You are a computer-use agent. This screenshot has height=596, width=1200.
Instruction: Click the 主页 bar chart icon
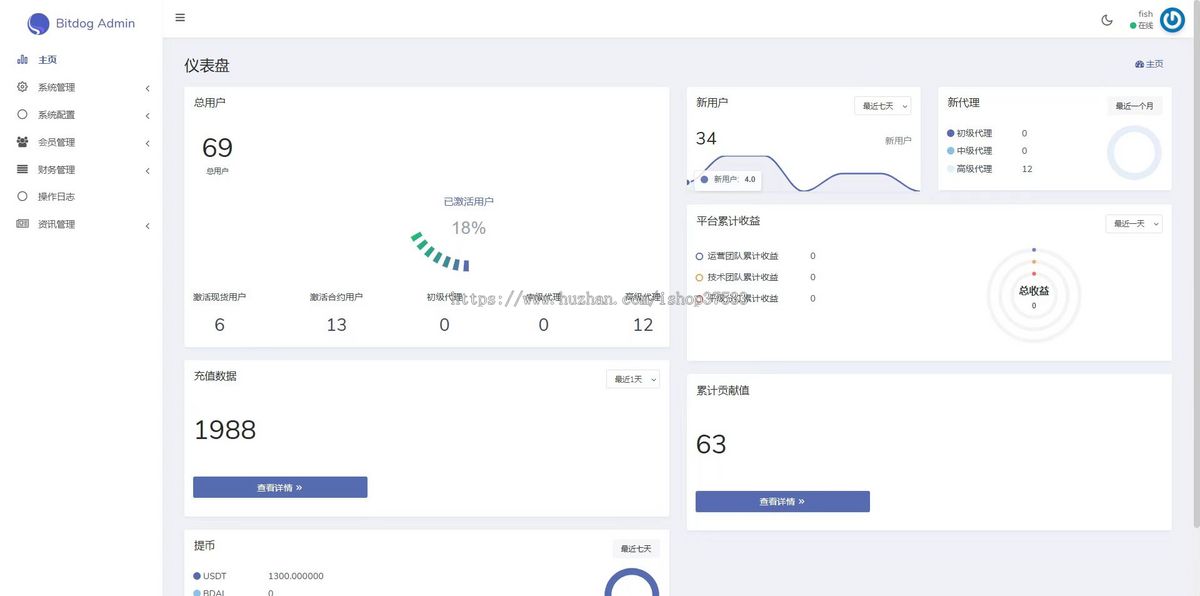pos(22,60)
